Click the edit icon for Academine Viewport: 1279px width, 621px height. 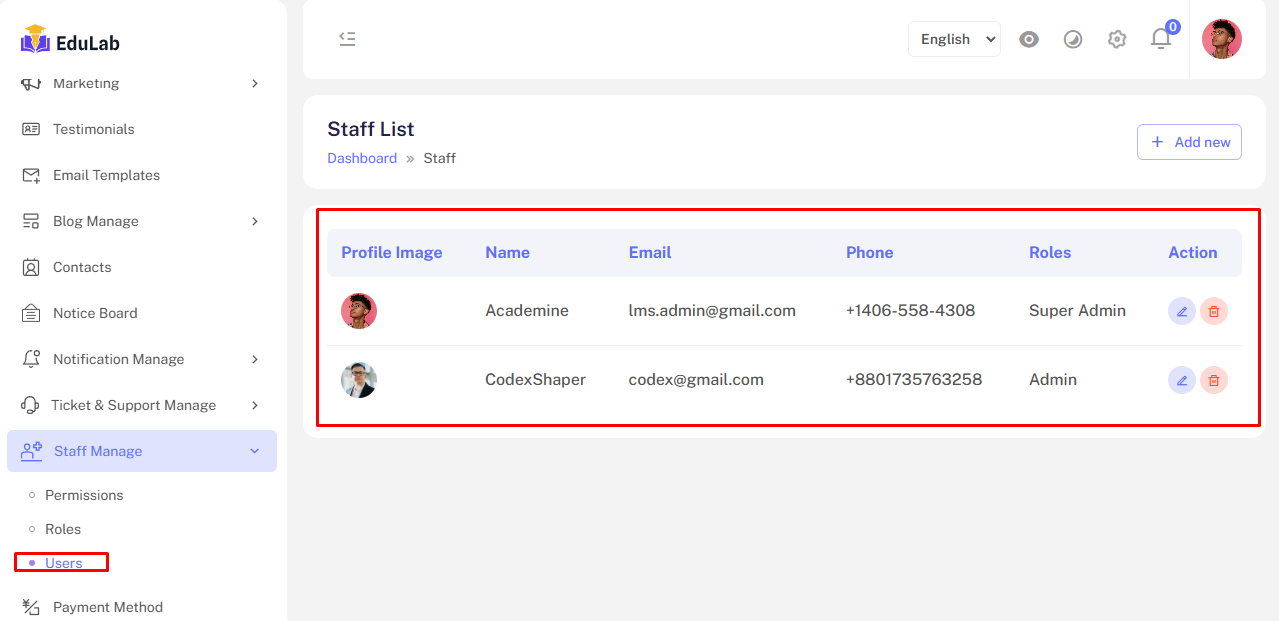point(1181,311)
